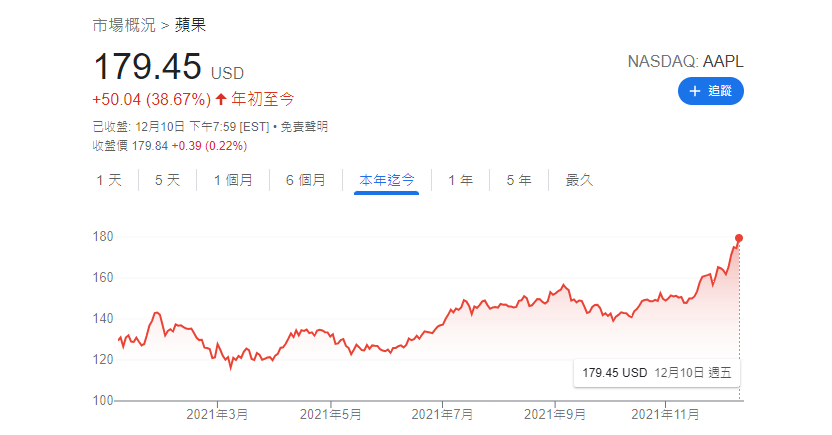Viewport: 832px width, 435px height.
Task: Click the USD currency label
Action: pyautogui.click(x=227, y=73)
